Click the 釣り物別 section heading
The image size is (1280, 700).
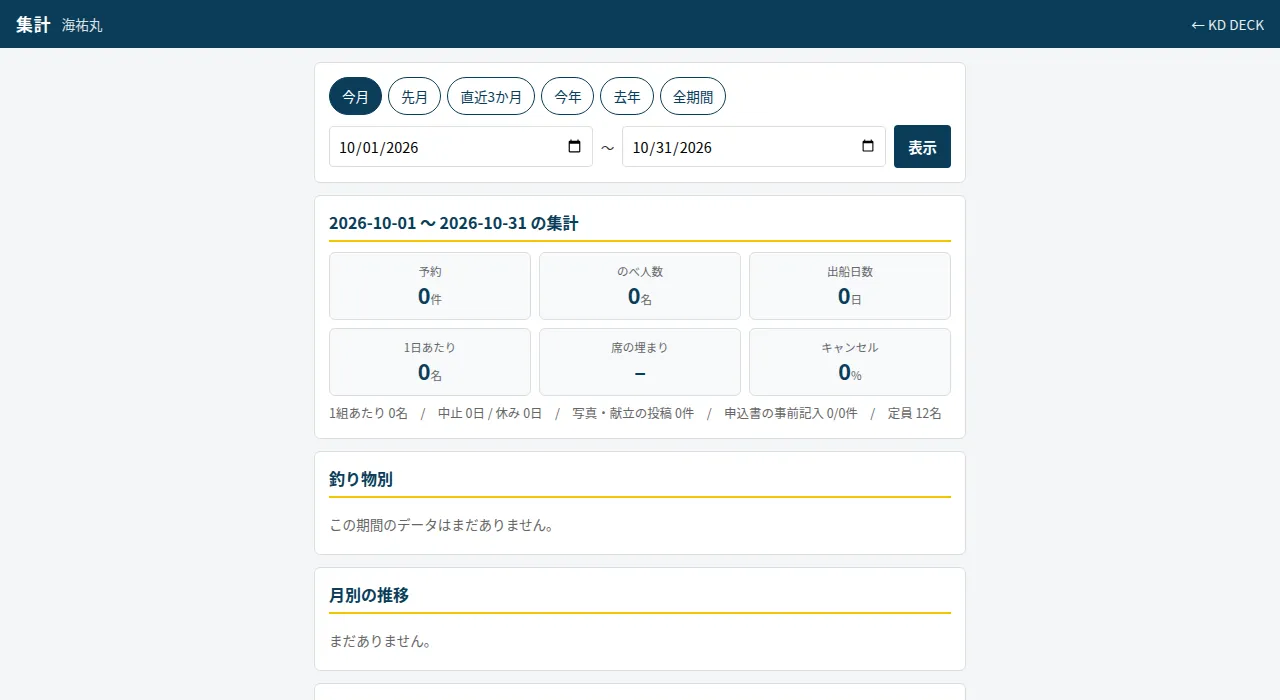click(361, 479)
